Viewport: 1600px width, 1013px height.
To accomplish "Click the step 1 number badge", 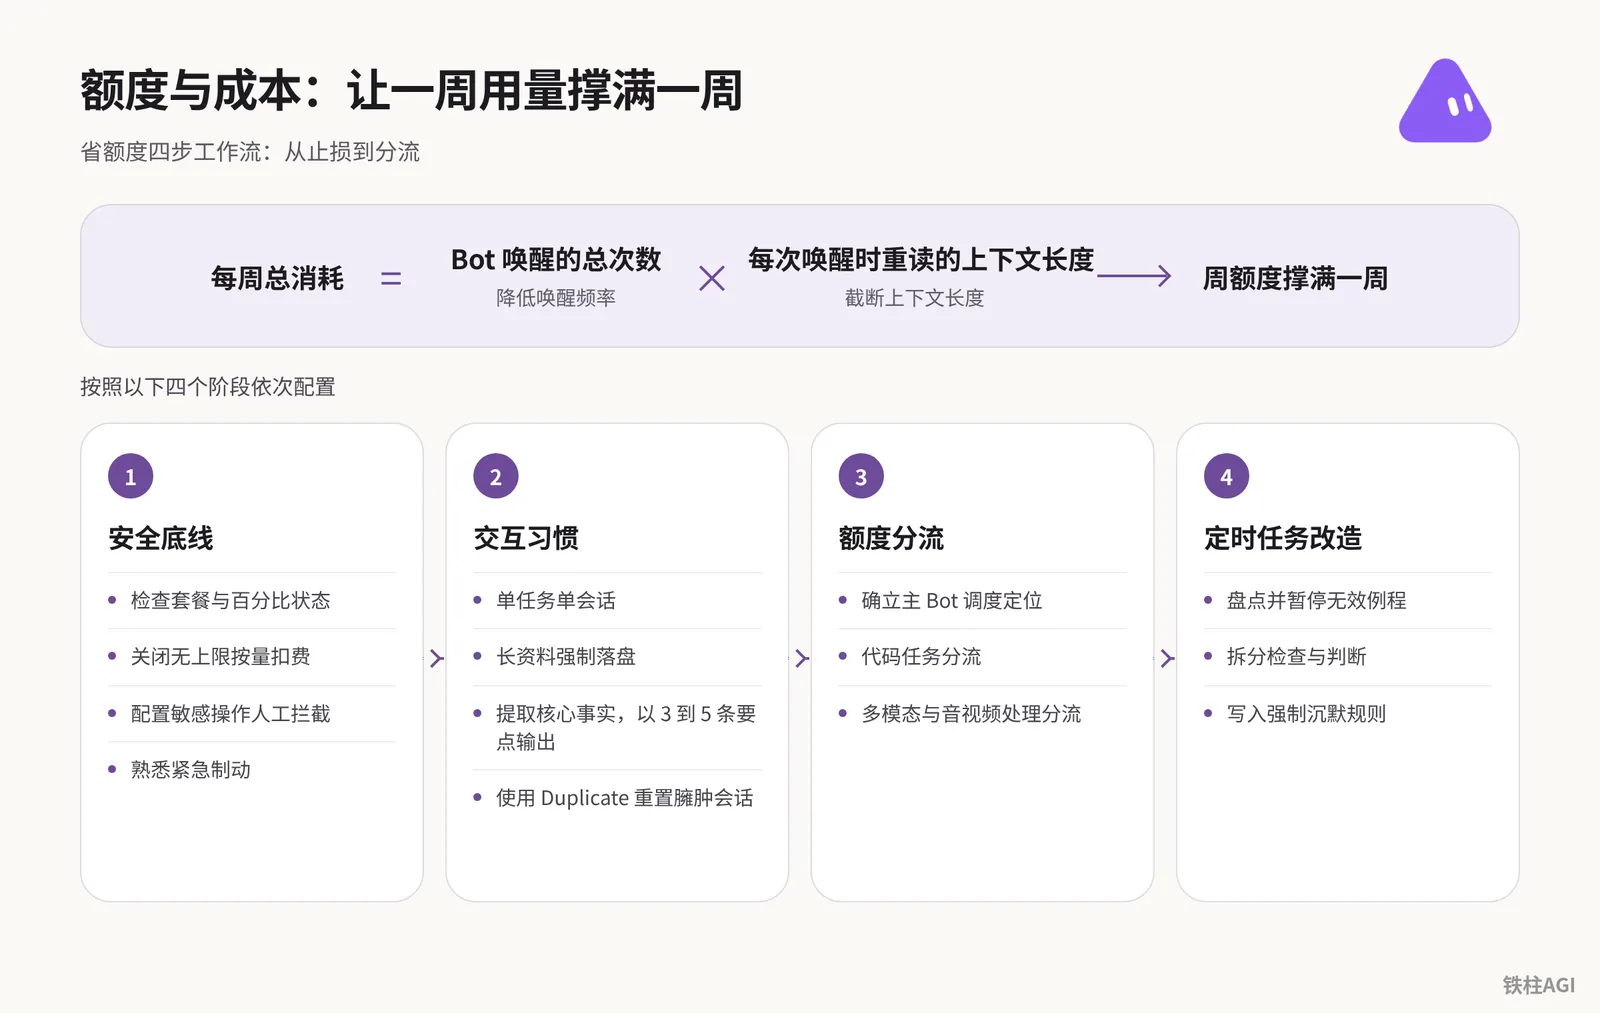I will tap(130, 476).
